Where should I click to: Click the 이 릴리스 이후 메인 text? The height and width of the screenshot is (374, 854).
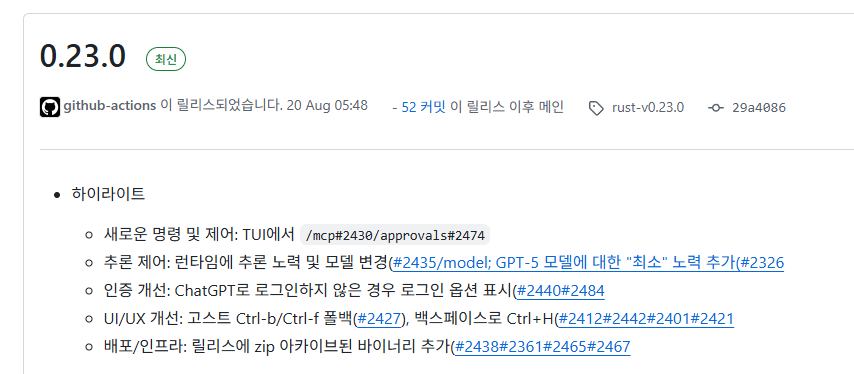click(x=507, y=107)
